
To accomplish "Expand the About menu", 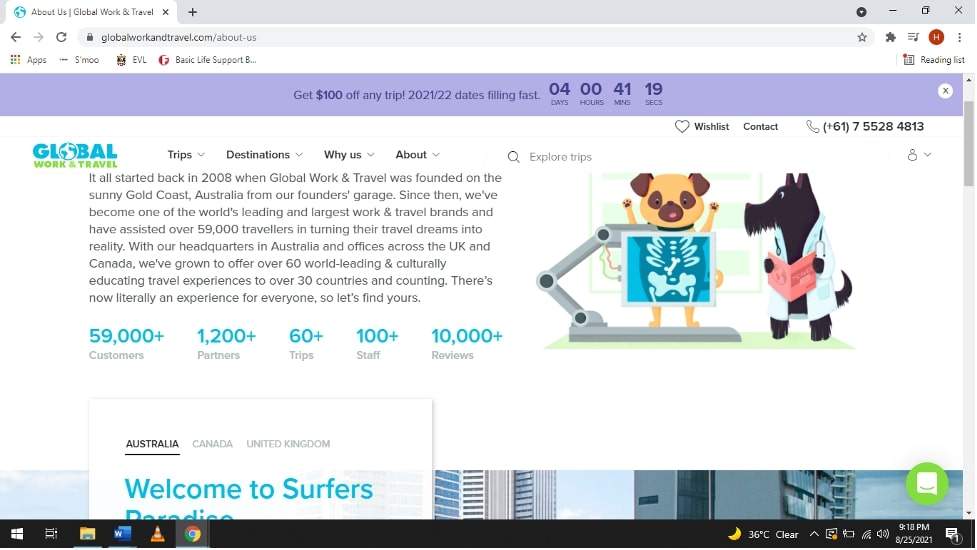I will coord(417,154).
